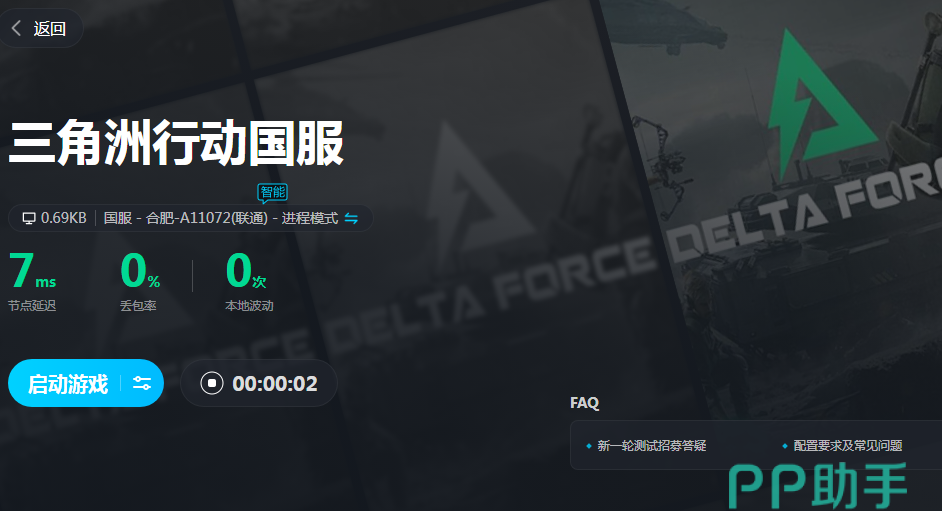942x511 pixels.
Task: Open the 新一轮测试招募答疑 FAQ link
Action: coord(651,446)
